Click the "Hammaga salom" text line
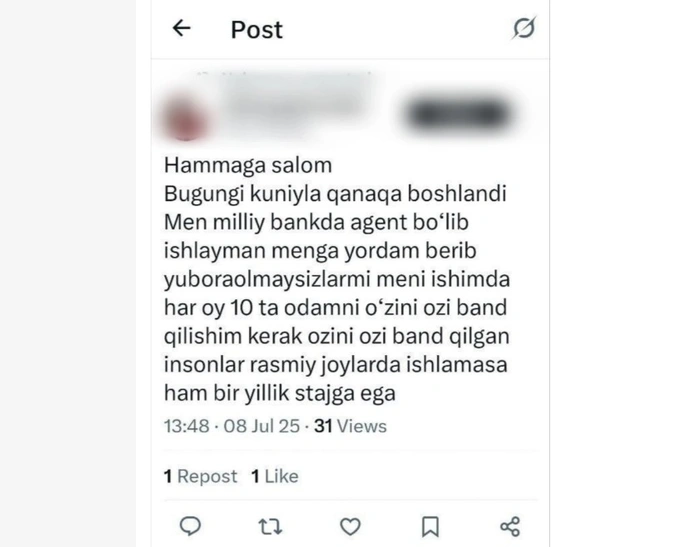 [x=248, y=165]
